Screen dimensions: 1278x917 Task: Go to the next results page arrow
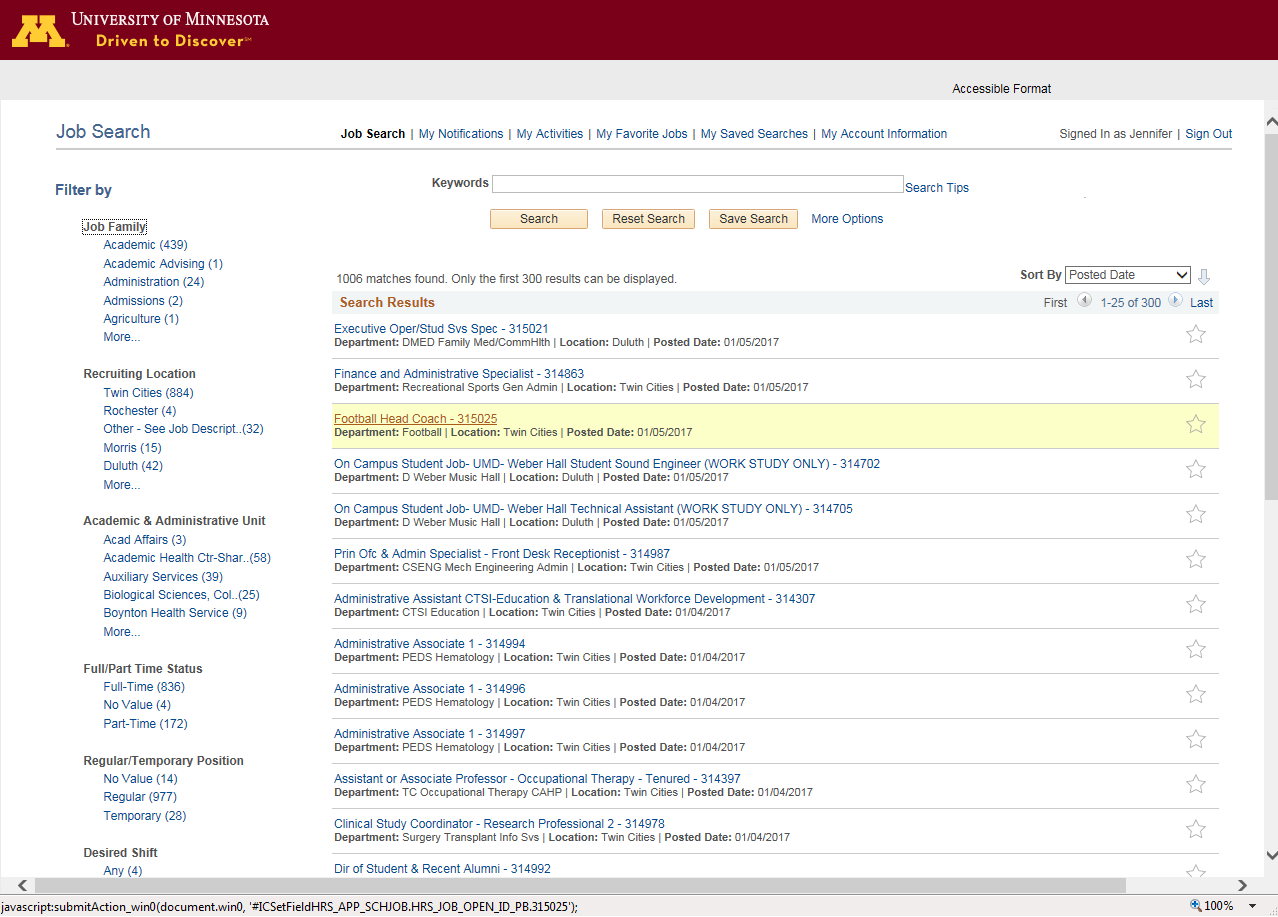pyautogui.click(x=1174, y=301)
